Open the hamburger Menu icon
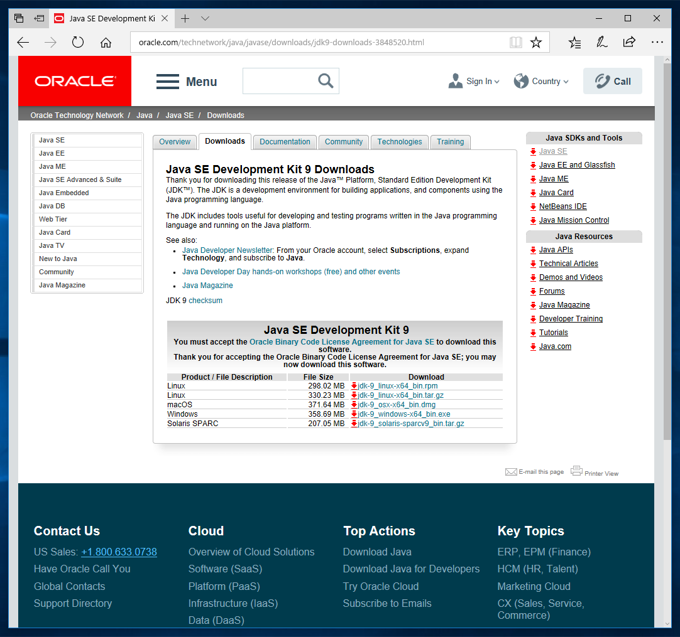The width and height of the screenshot is (680, 637). coord(167,82)
